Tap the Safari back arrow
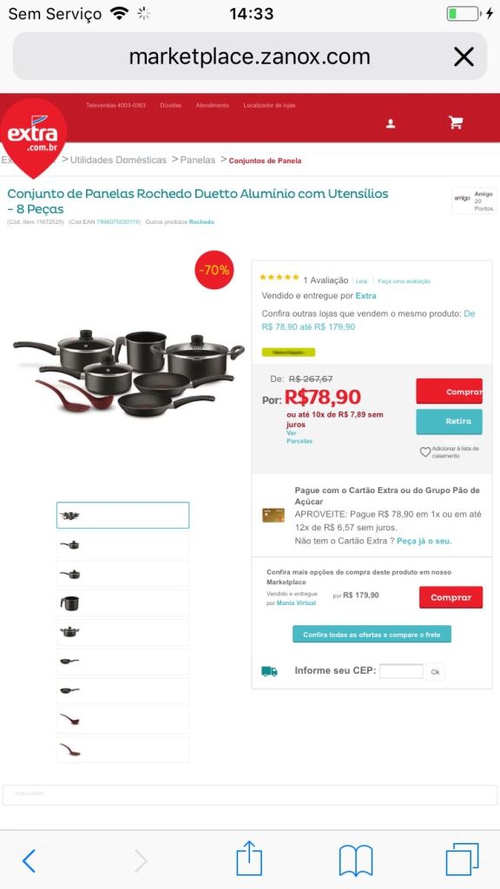 29,861
